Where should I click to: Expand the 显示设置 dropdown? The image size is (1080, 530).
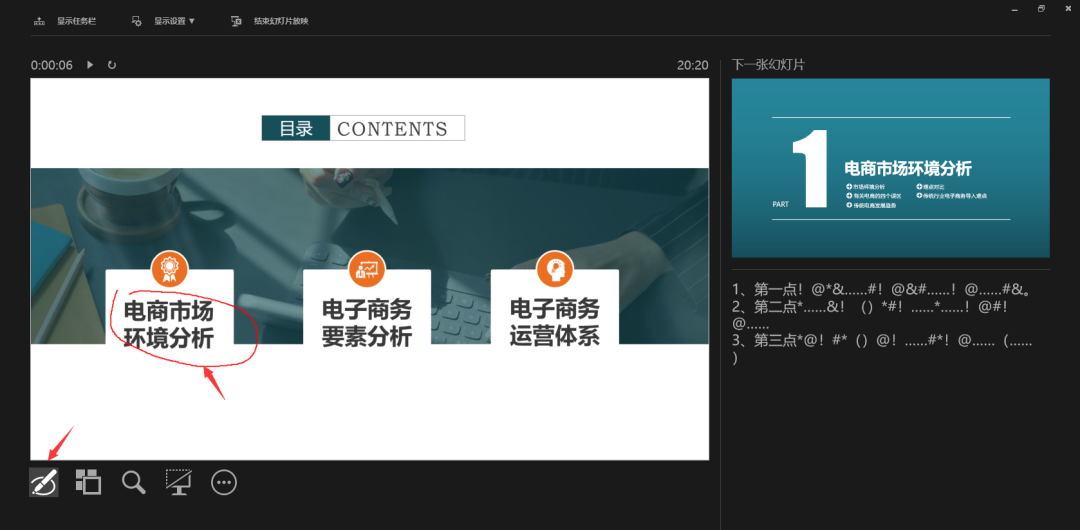click(x=175, y=21)
